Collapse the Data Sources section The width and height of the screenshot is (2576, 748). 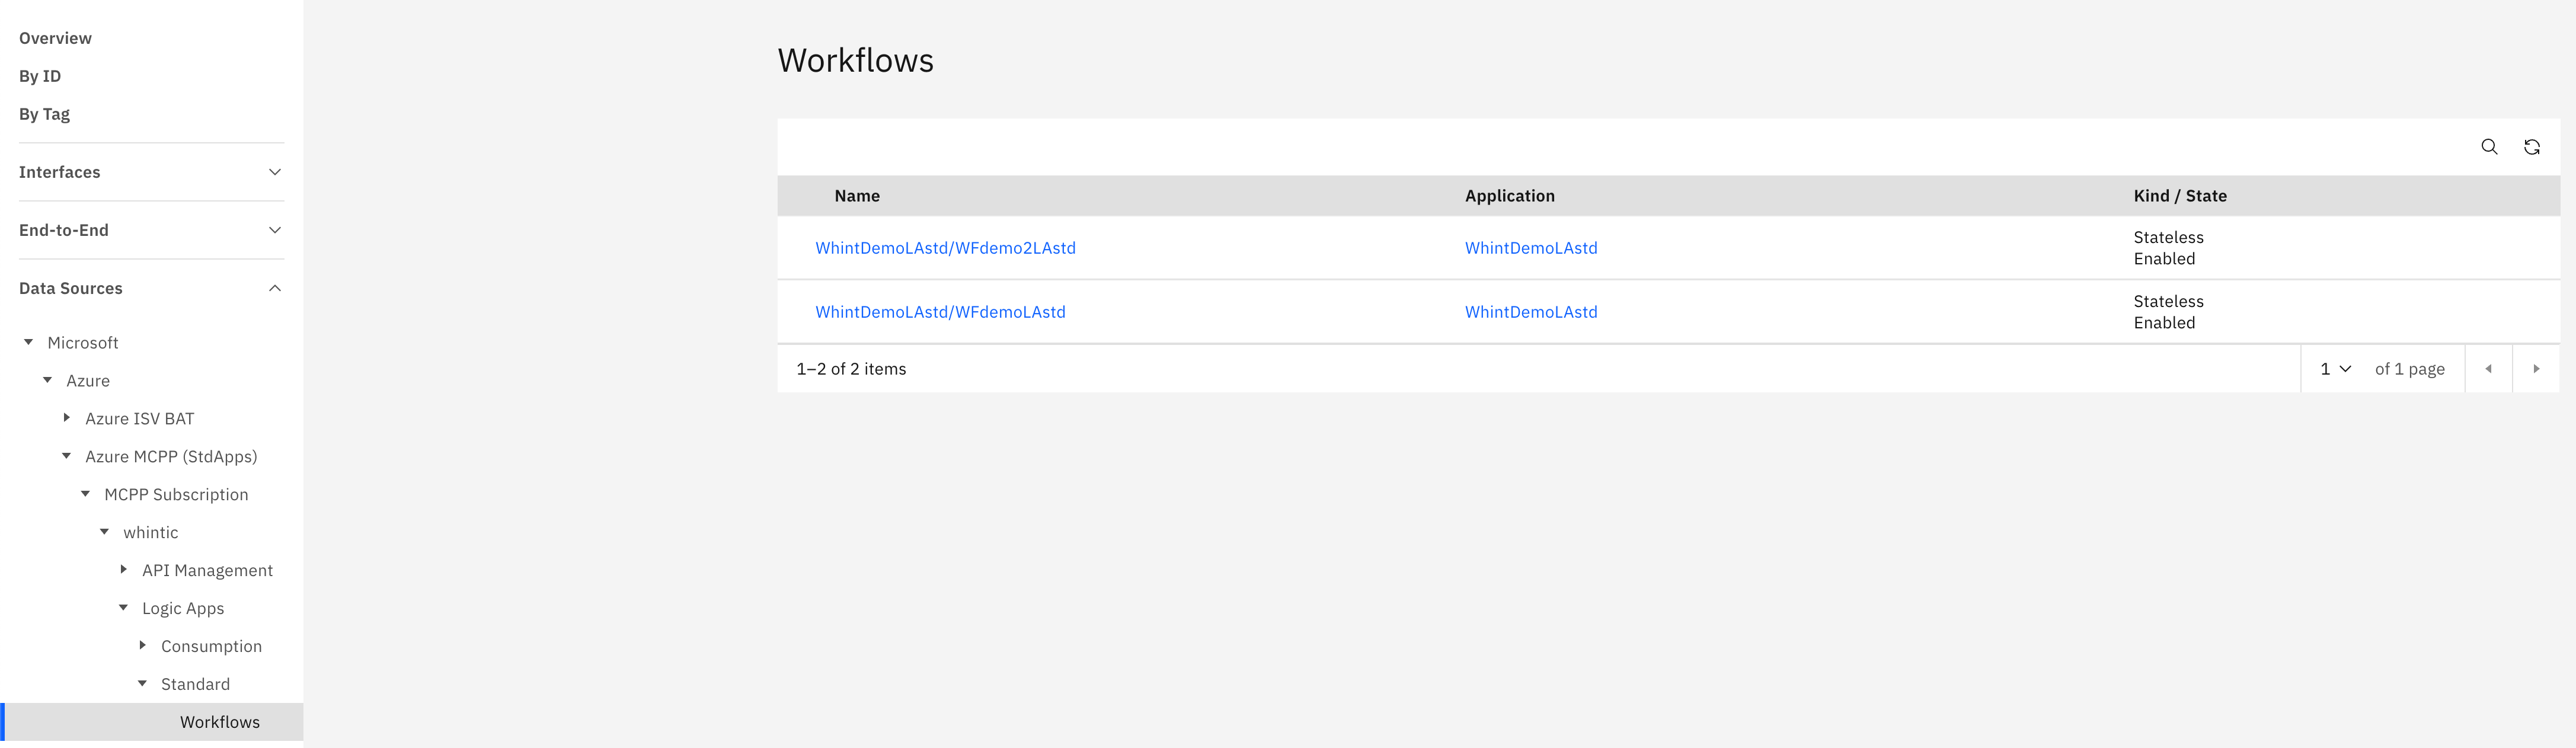point(151,288)
